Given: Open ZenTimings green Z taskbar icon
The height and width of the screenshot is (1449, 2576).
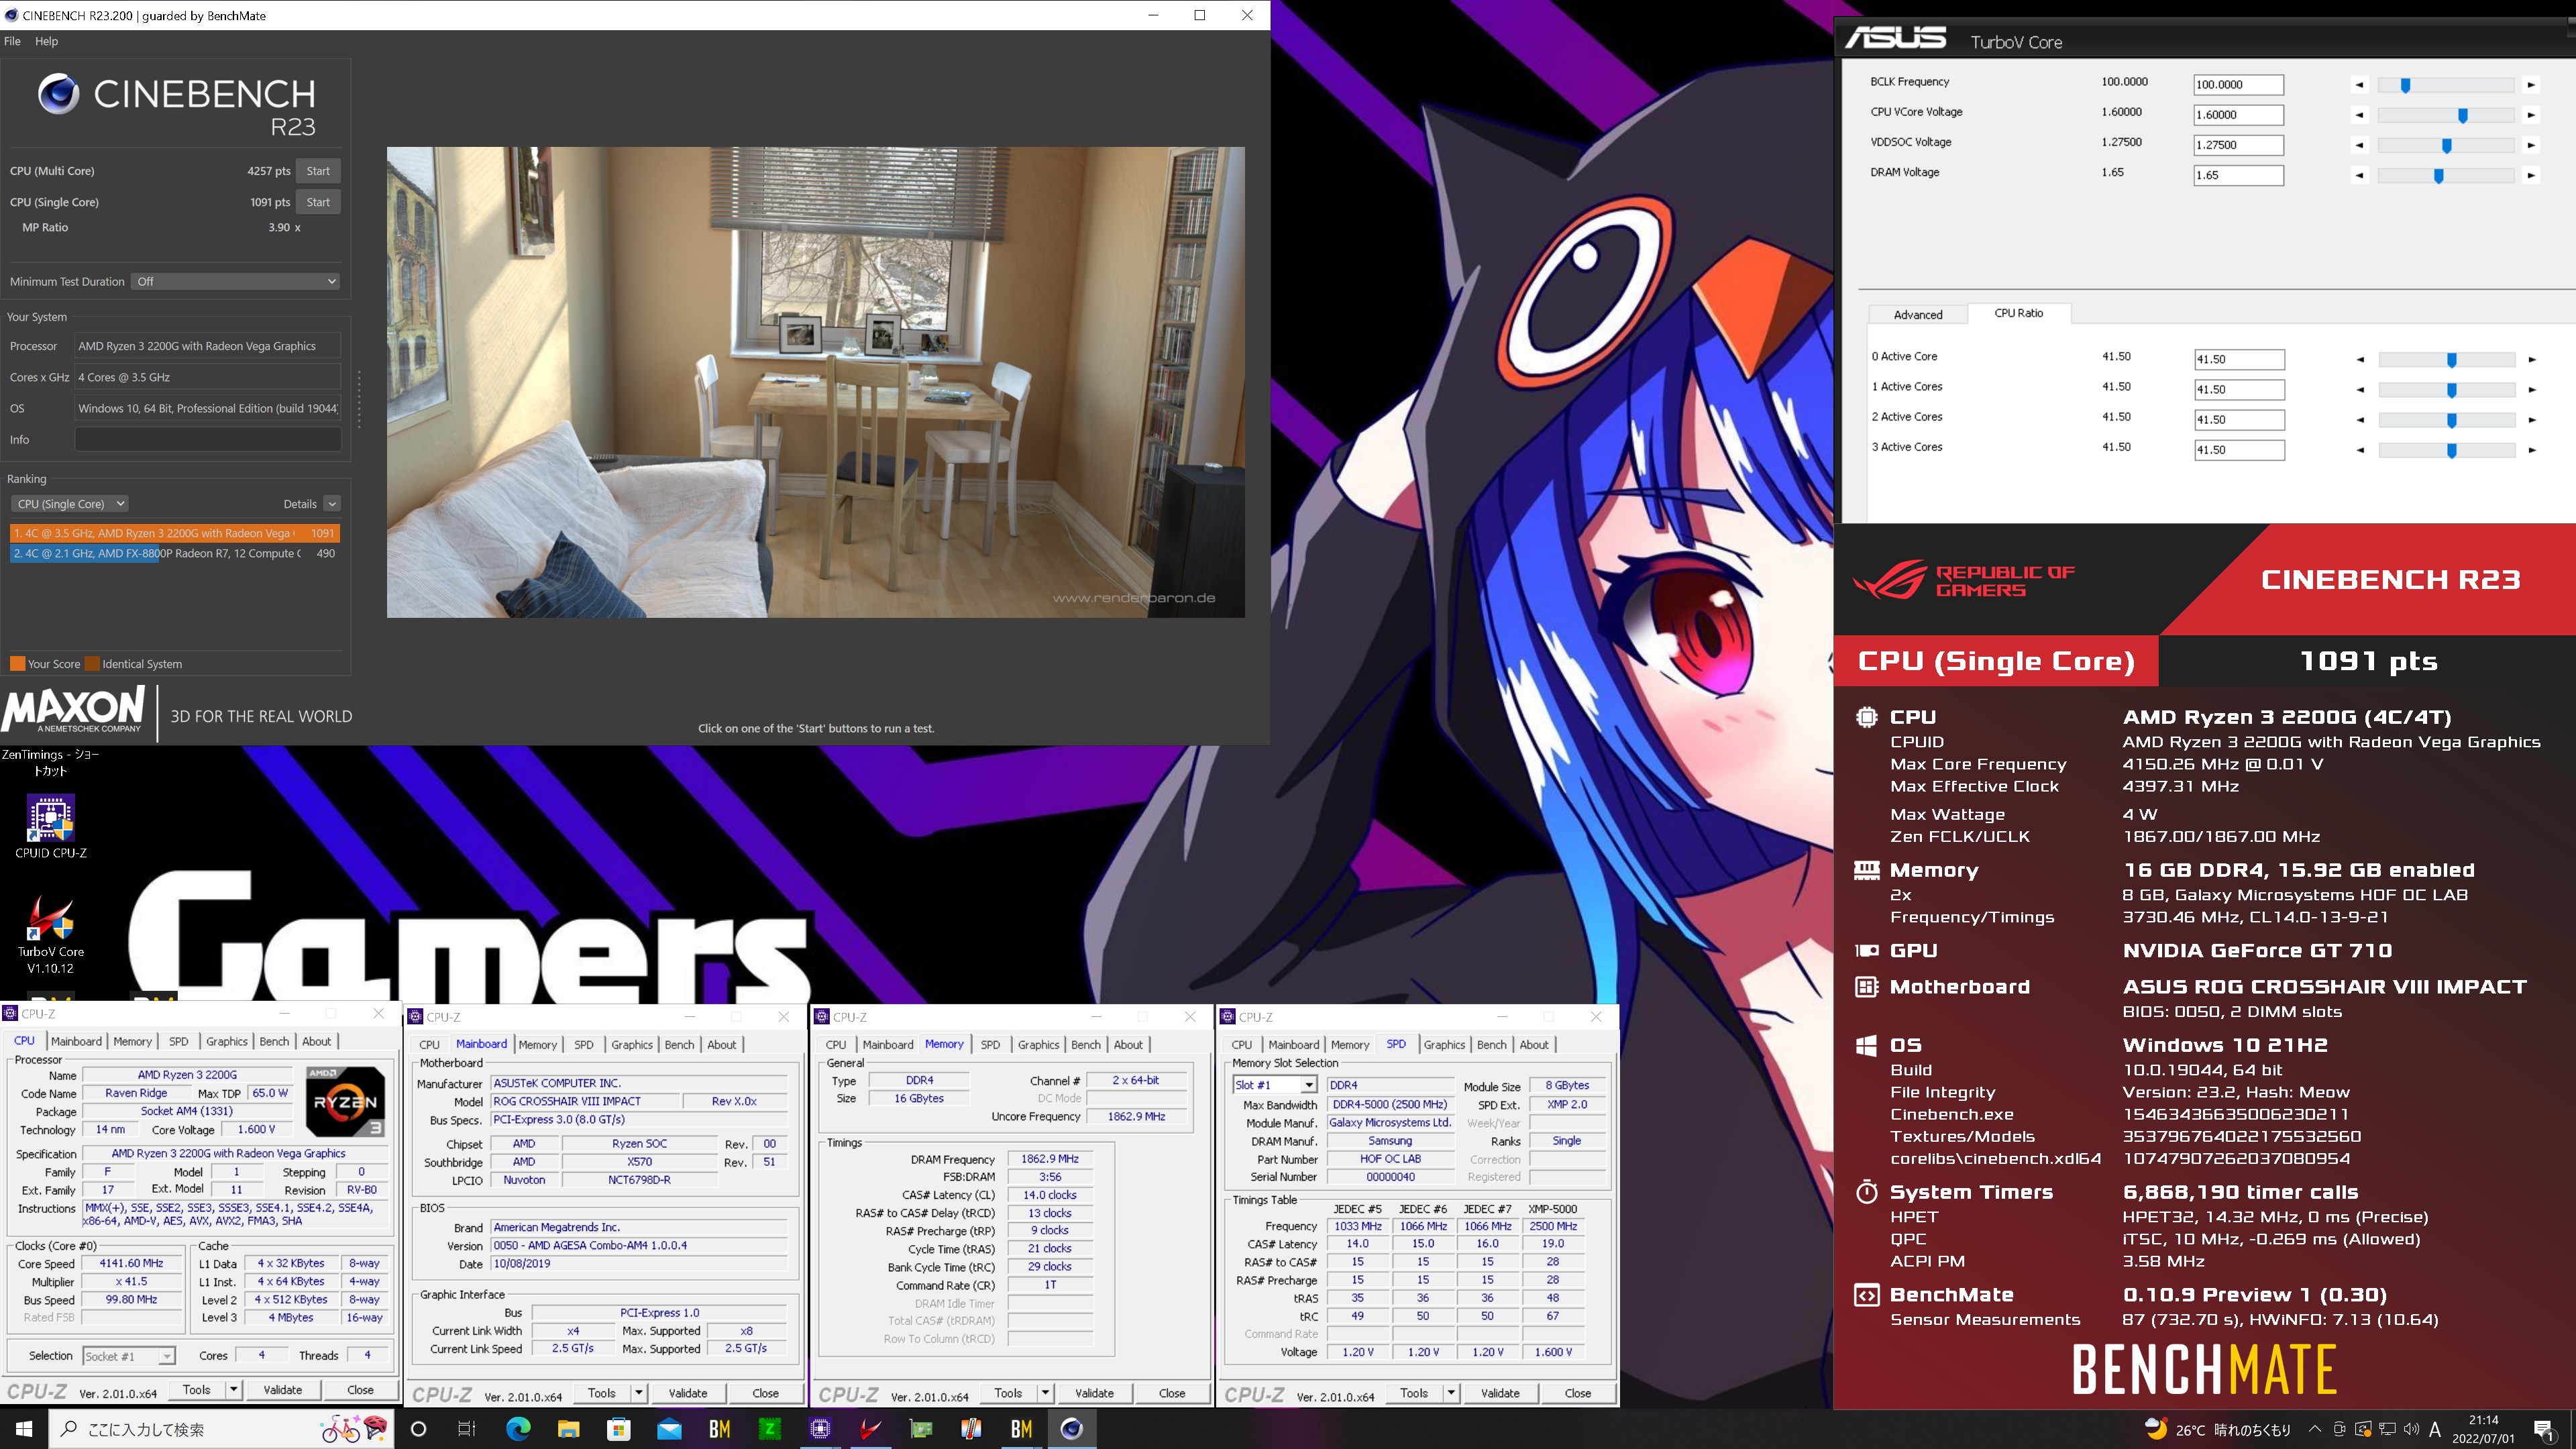Looking at the screenshot, I should pyautogui.click(x=769, y=1429).
